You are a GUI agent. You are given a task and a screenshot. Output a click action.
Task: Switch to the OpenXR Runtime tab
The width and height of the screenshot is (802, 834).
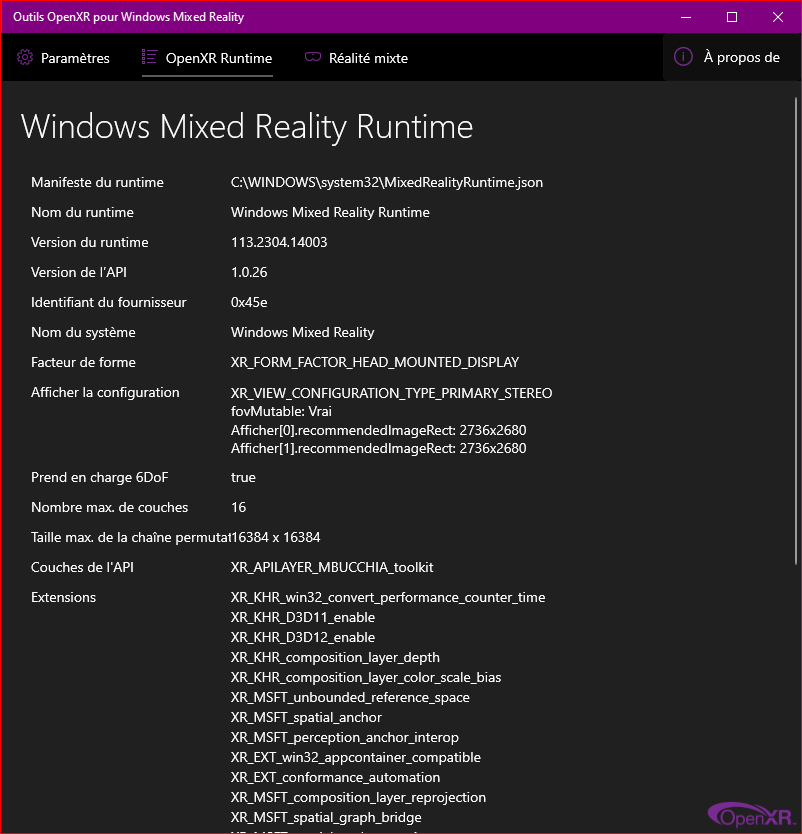[207, 58]
